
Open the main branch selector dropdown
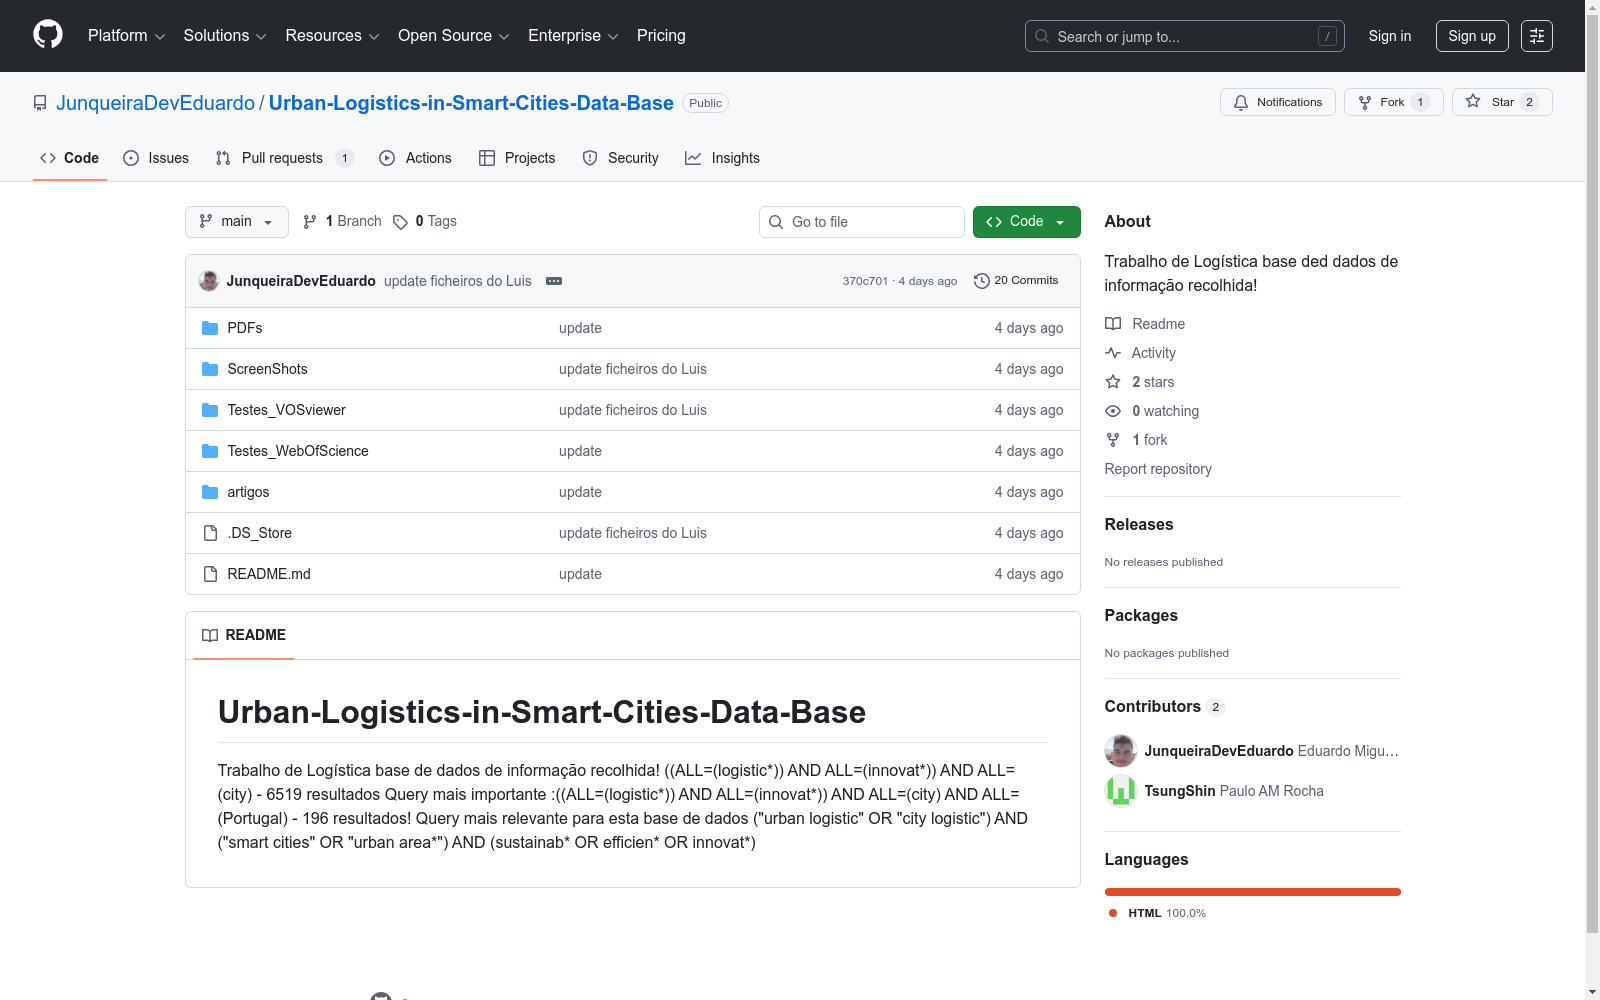237,222
